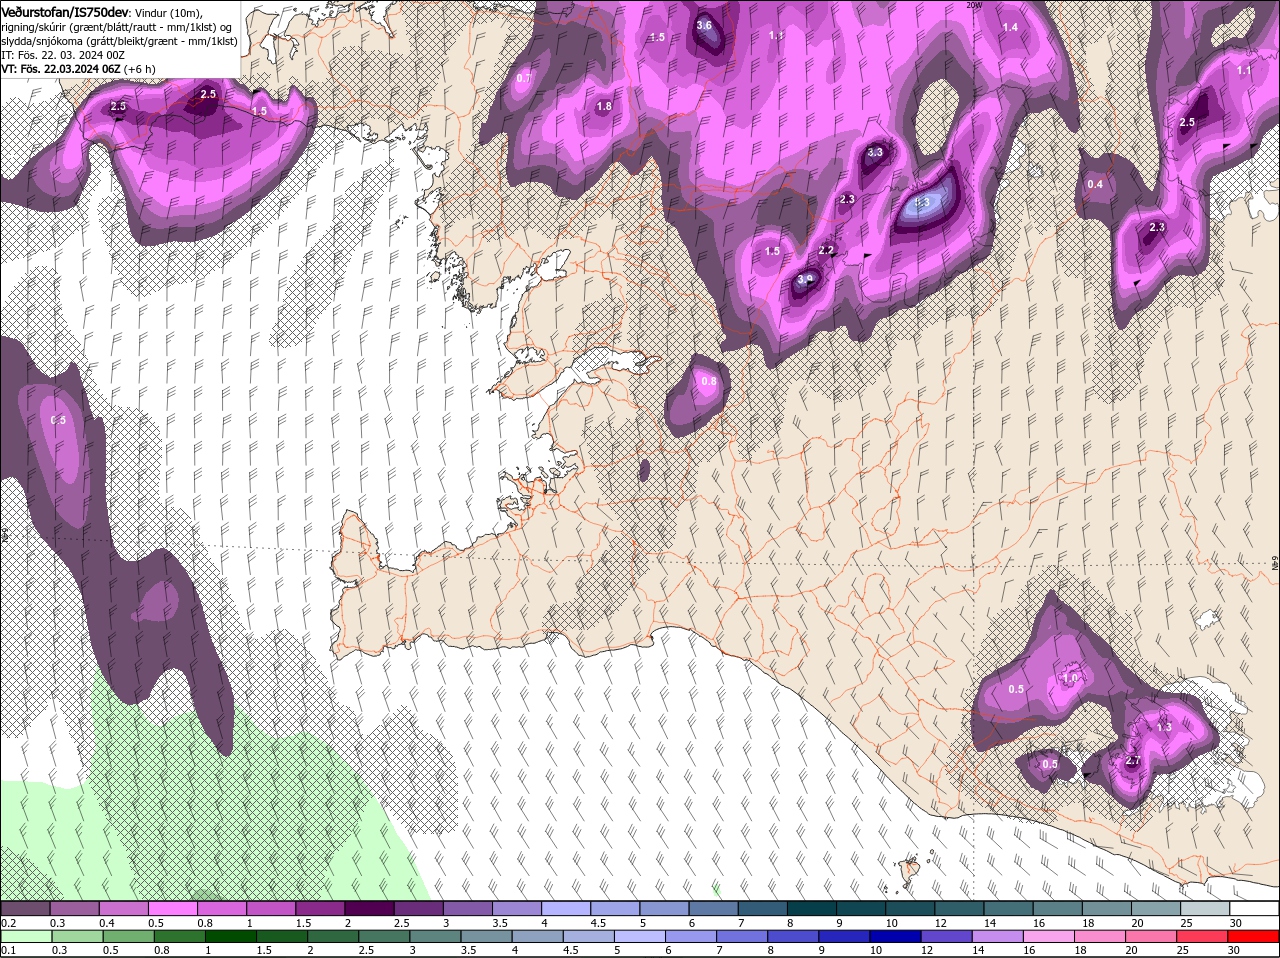Click the 0.8 value in the isolated snow patch
This screenshot has height=958, width=1280.
[709, 381]
